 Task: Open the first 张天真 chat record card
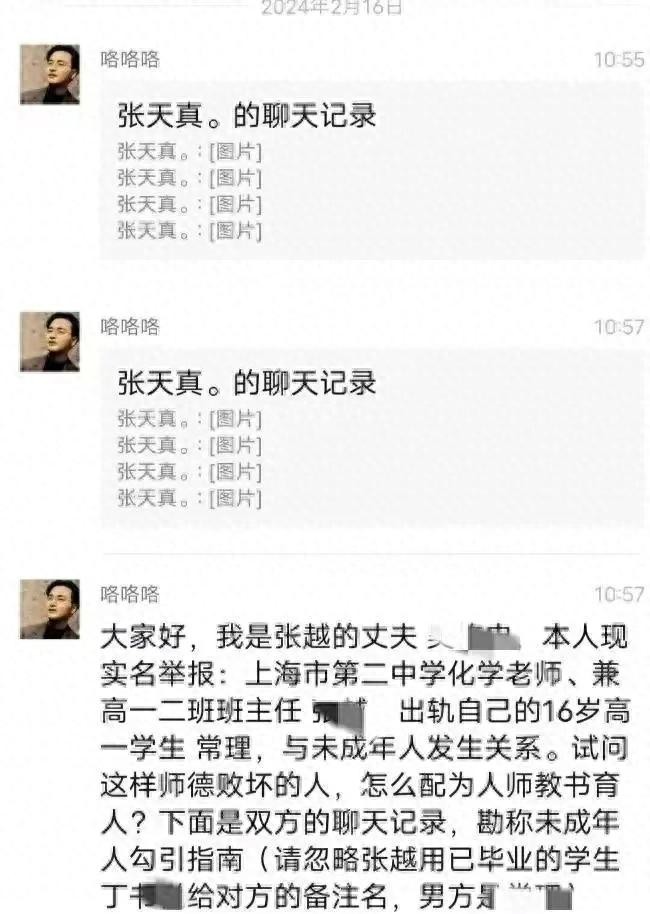(373, 171)
